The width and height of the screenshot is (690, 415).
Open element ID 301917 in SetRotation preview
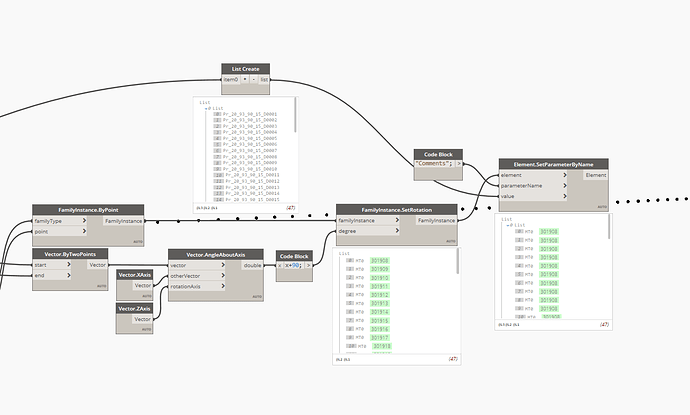[379, 338]
